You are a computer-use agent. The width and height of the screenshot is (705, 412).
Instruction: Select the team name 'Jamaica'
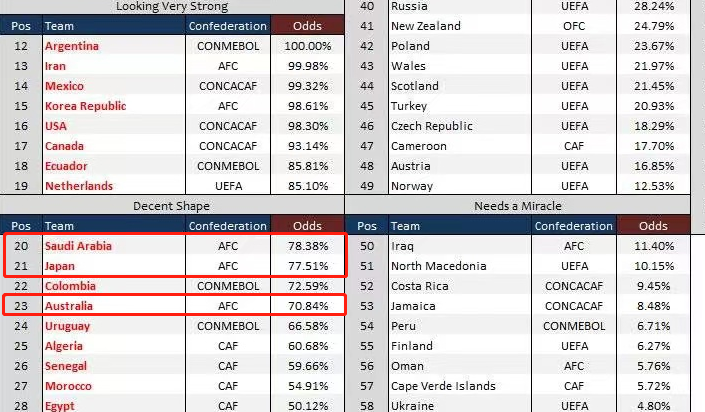tap(413, 306)
